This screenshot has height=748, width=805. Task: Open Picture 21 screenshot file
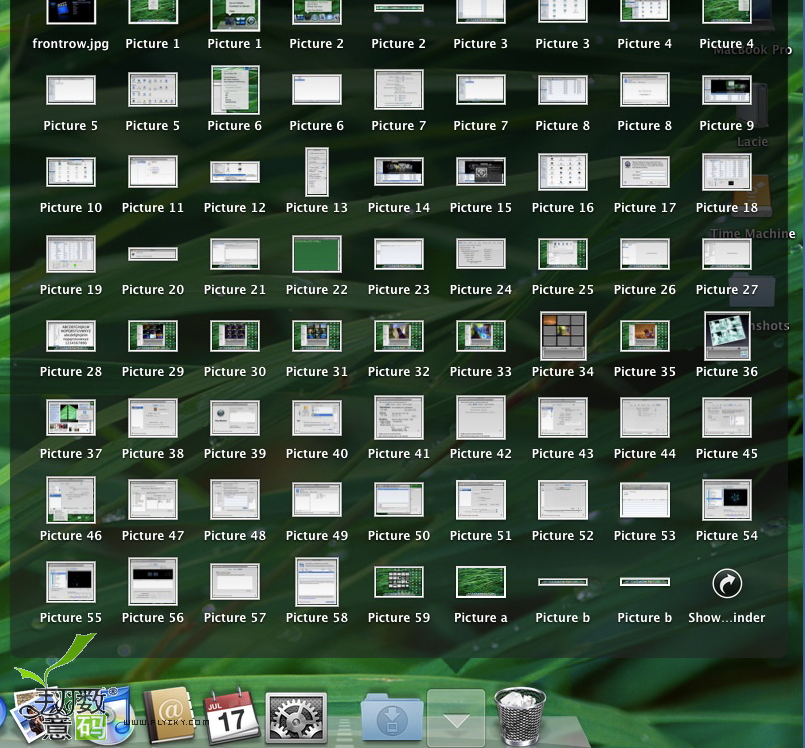click(235, 254)
